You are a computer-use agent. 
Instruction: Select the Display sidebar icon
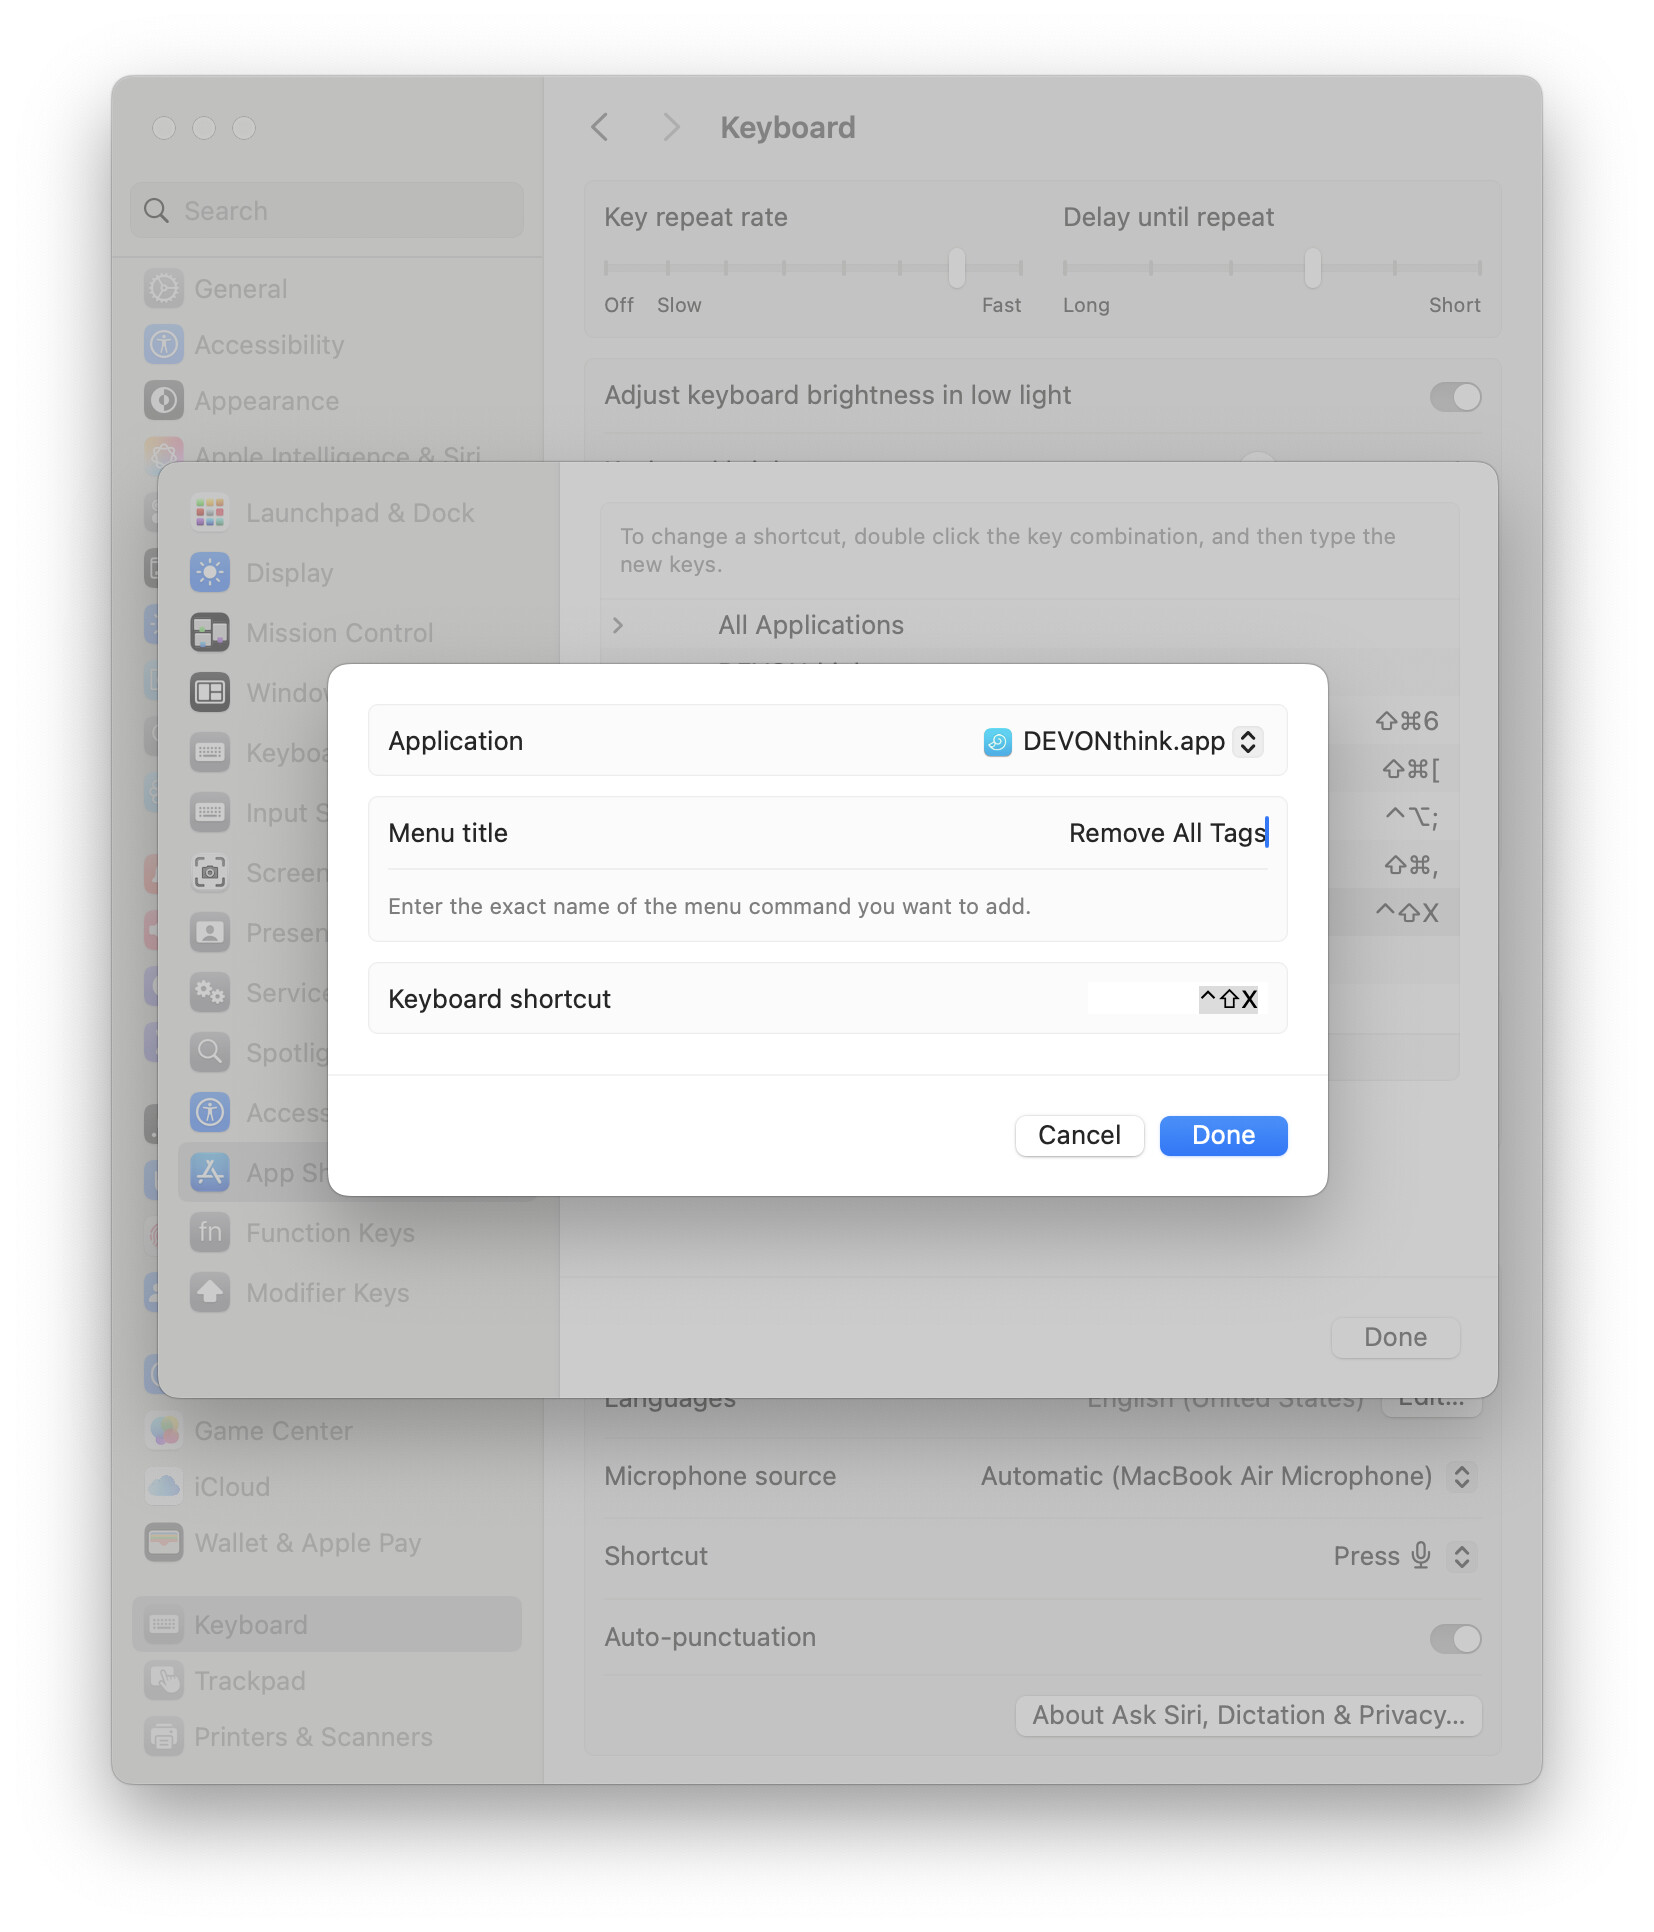(x=210, y=573)
